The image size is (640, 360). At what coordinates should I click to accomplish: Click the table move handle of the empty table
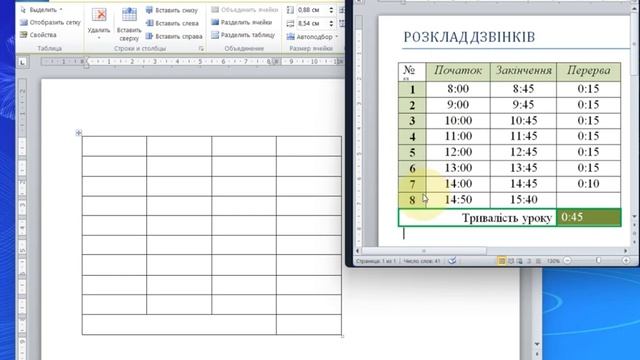79,133
